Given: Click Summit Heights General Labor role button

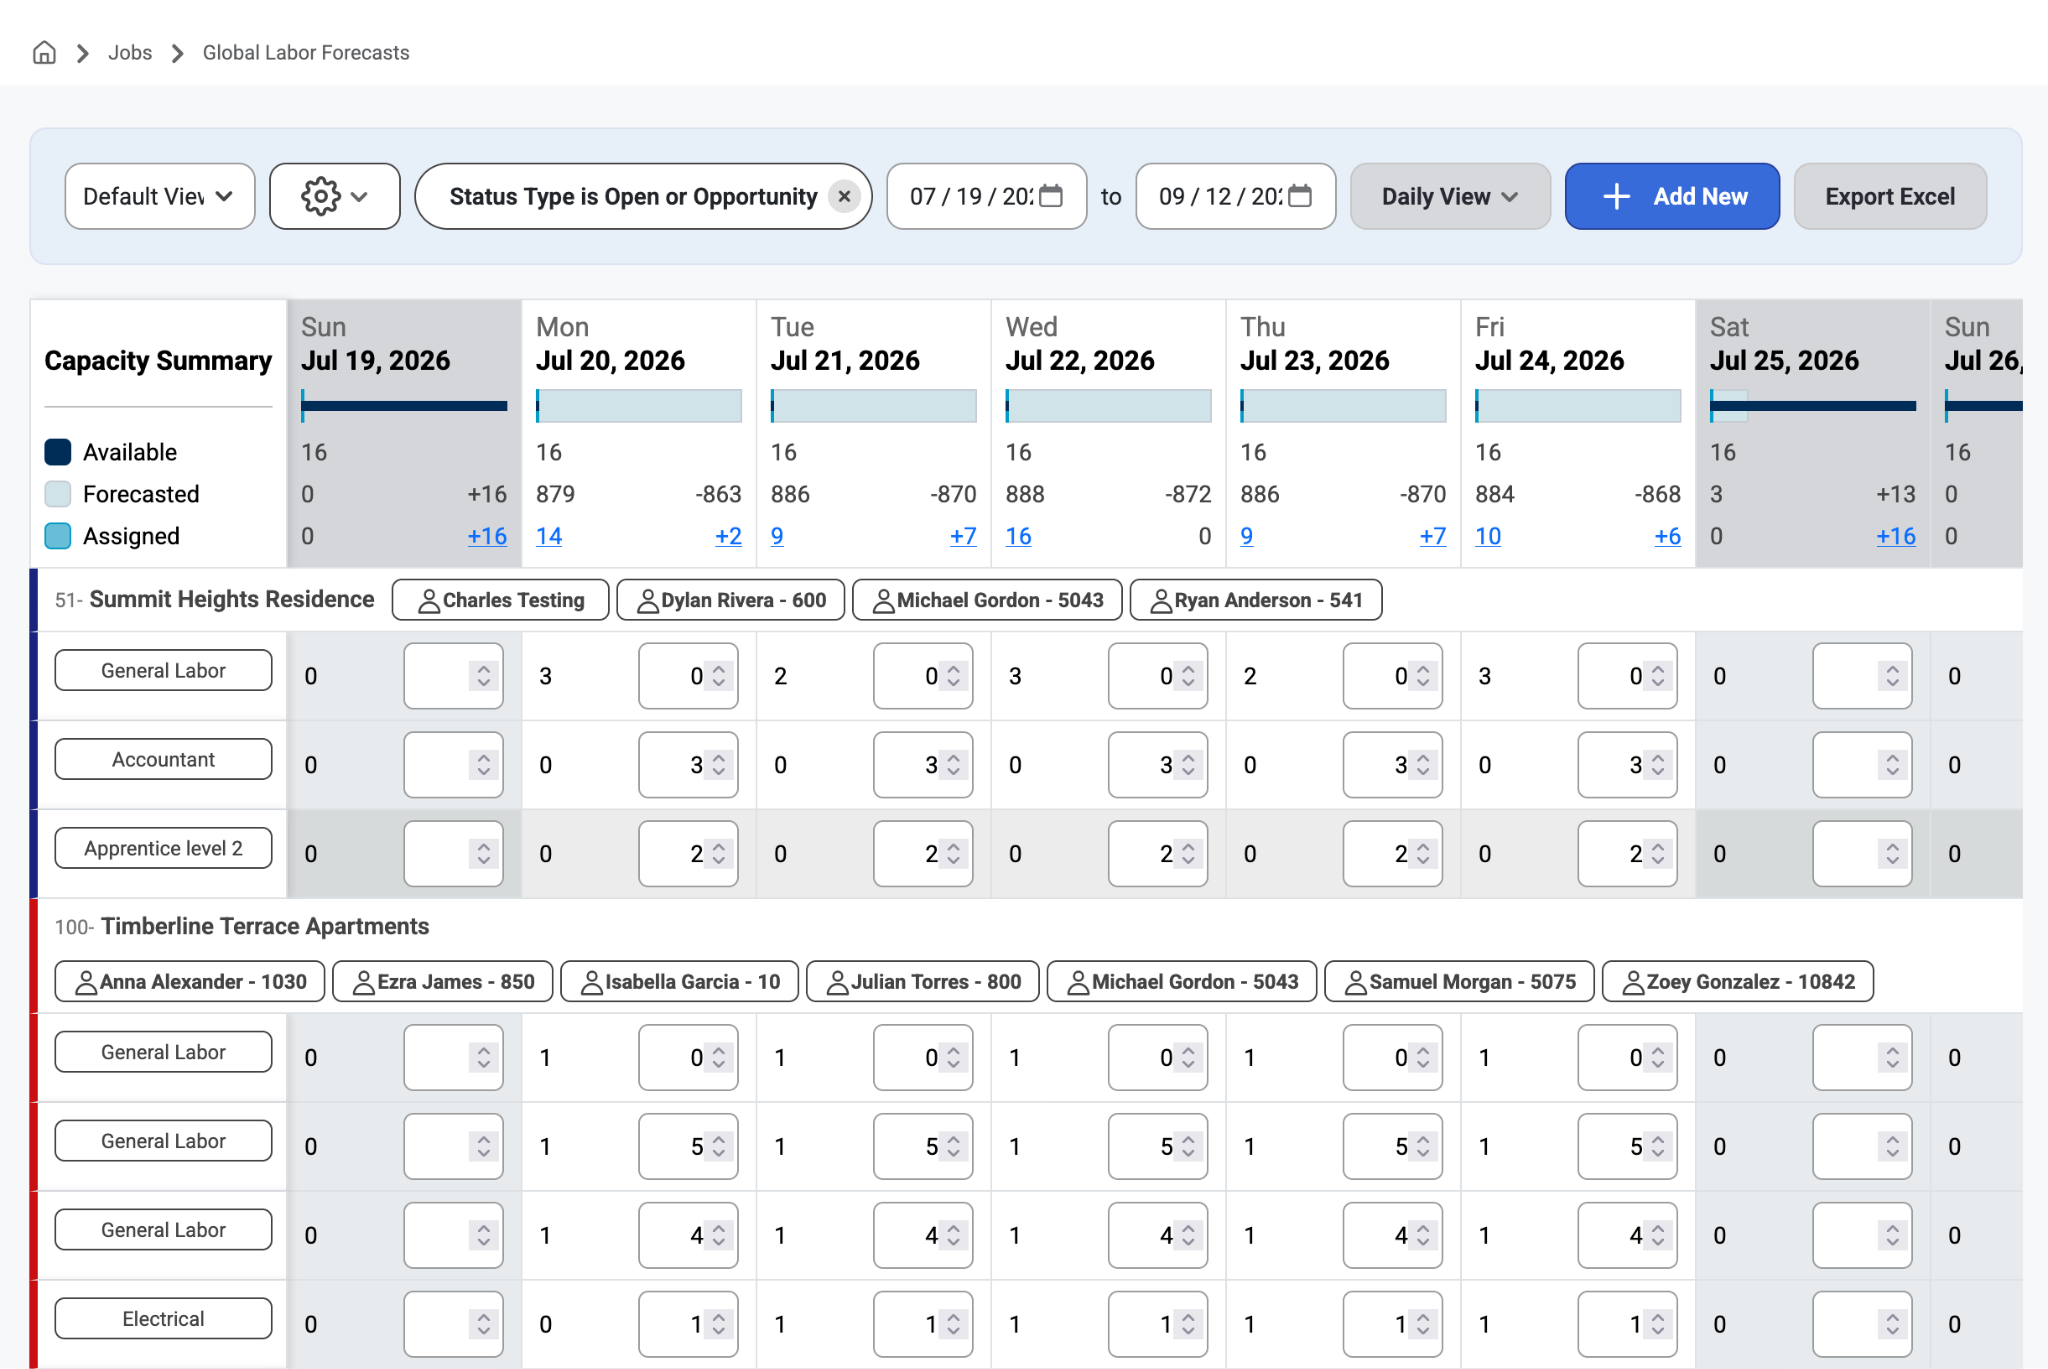Looking at the screenshot, I should pyautogui.click(x=163, y=670).
